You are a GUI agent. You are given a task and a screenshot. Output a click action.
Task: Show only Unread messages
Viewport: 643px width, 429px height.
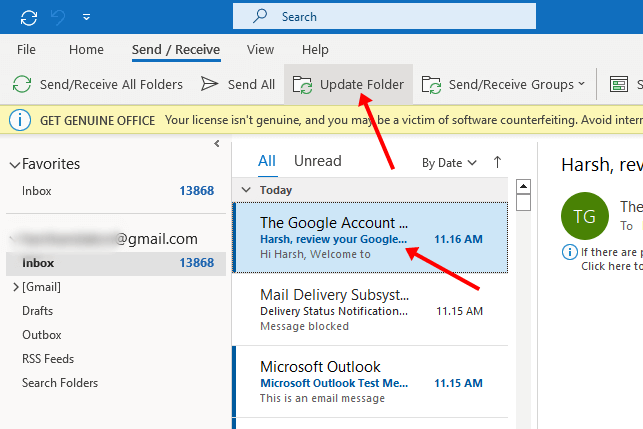pyautogui.click(x=317, y=161)
